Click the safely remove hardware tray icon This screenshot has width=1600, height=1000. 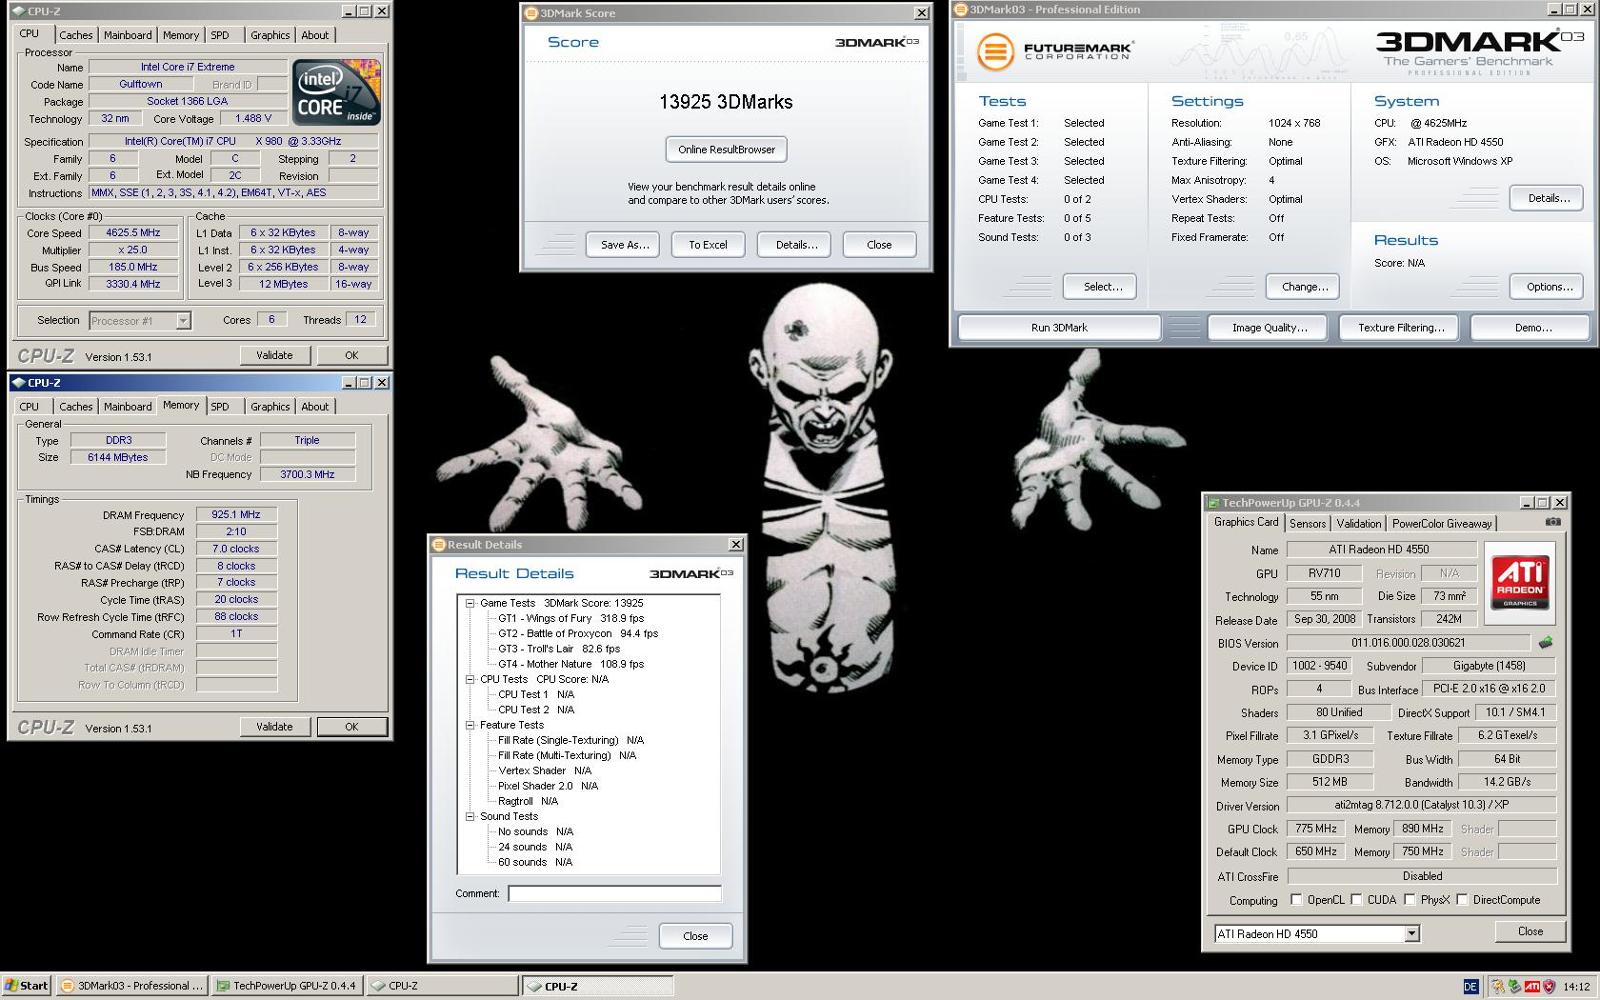click(x=1515, y=986)
